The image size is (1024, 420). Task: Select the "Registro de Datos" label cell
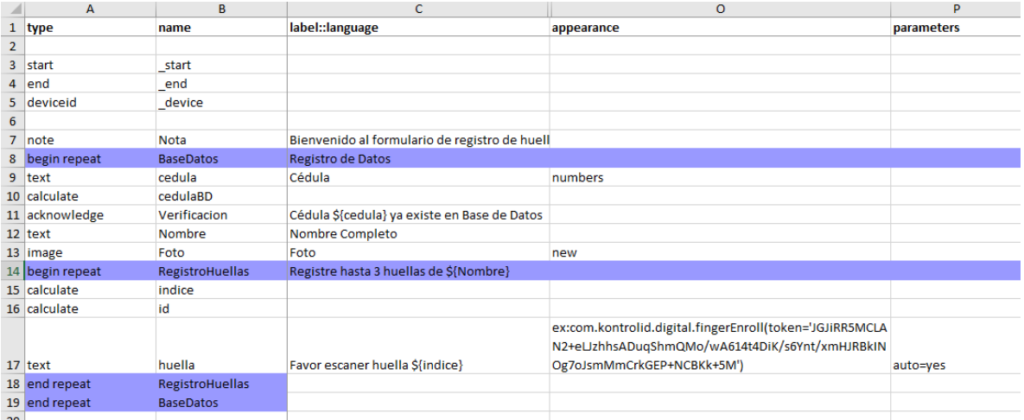click(417, 158)
